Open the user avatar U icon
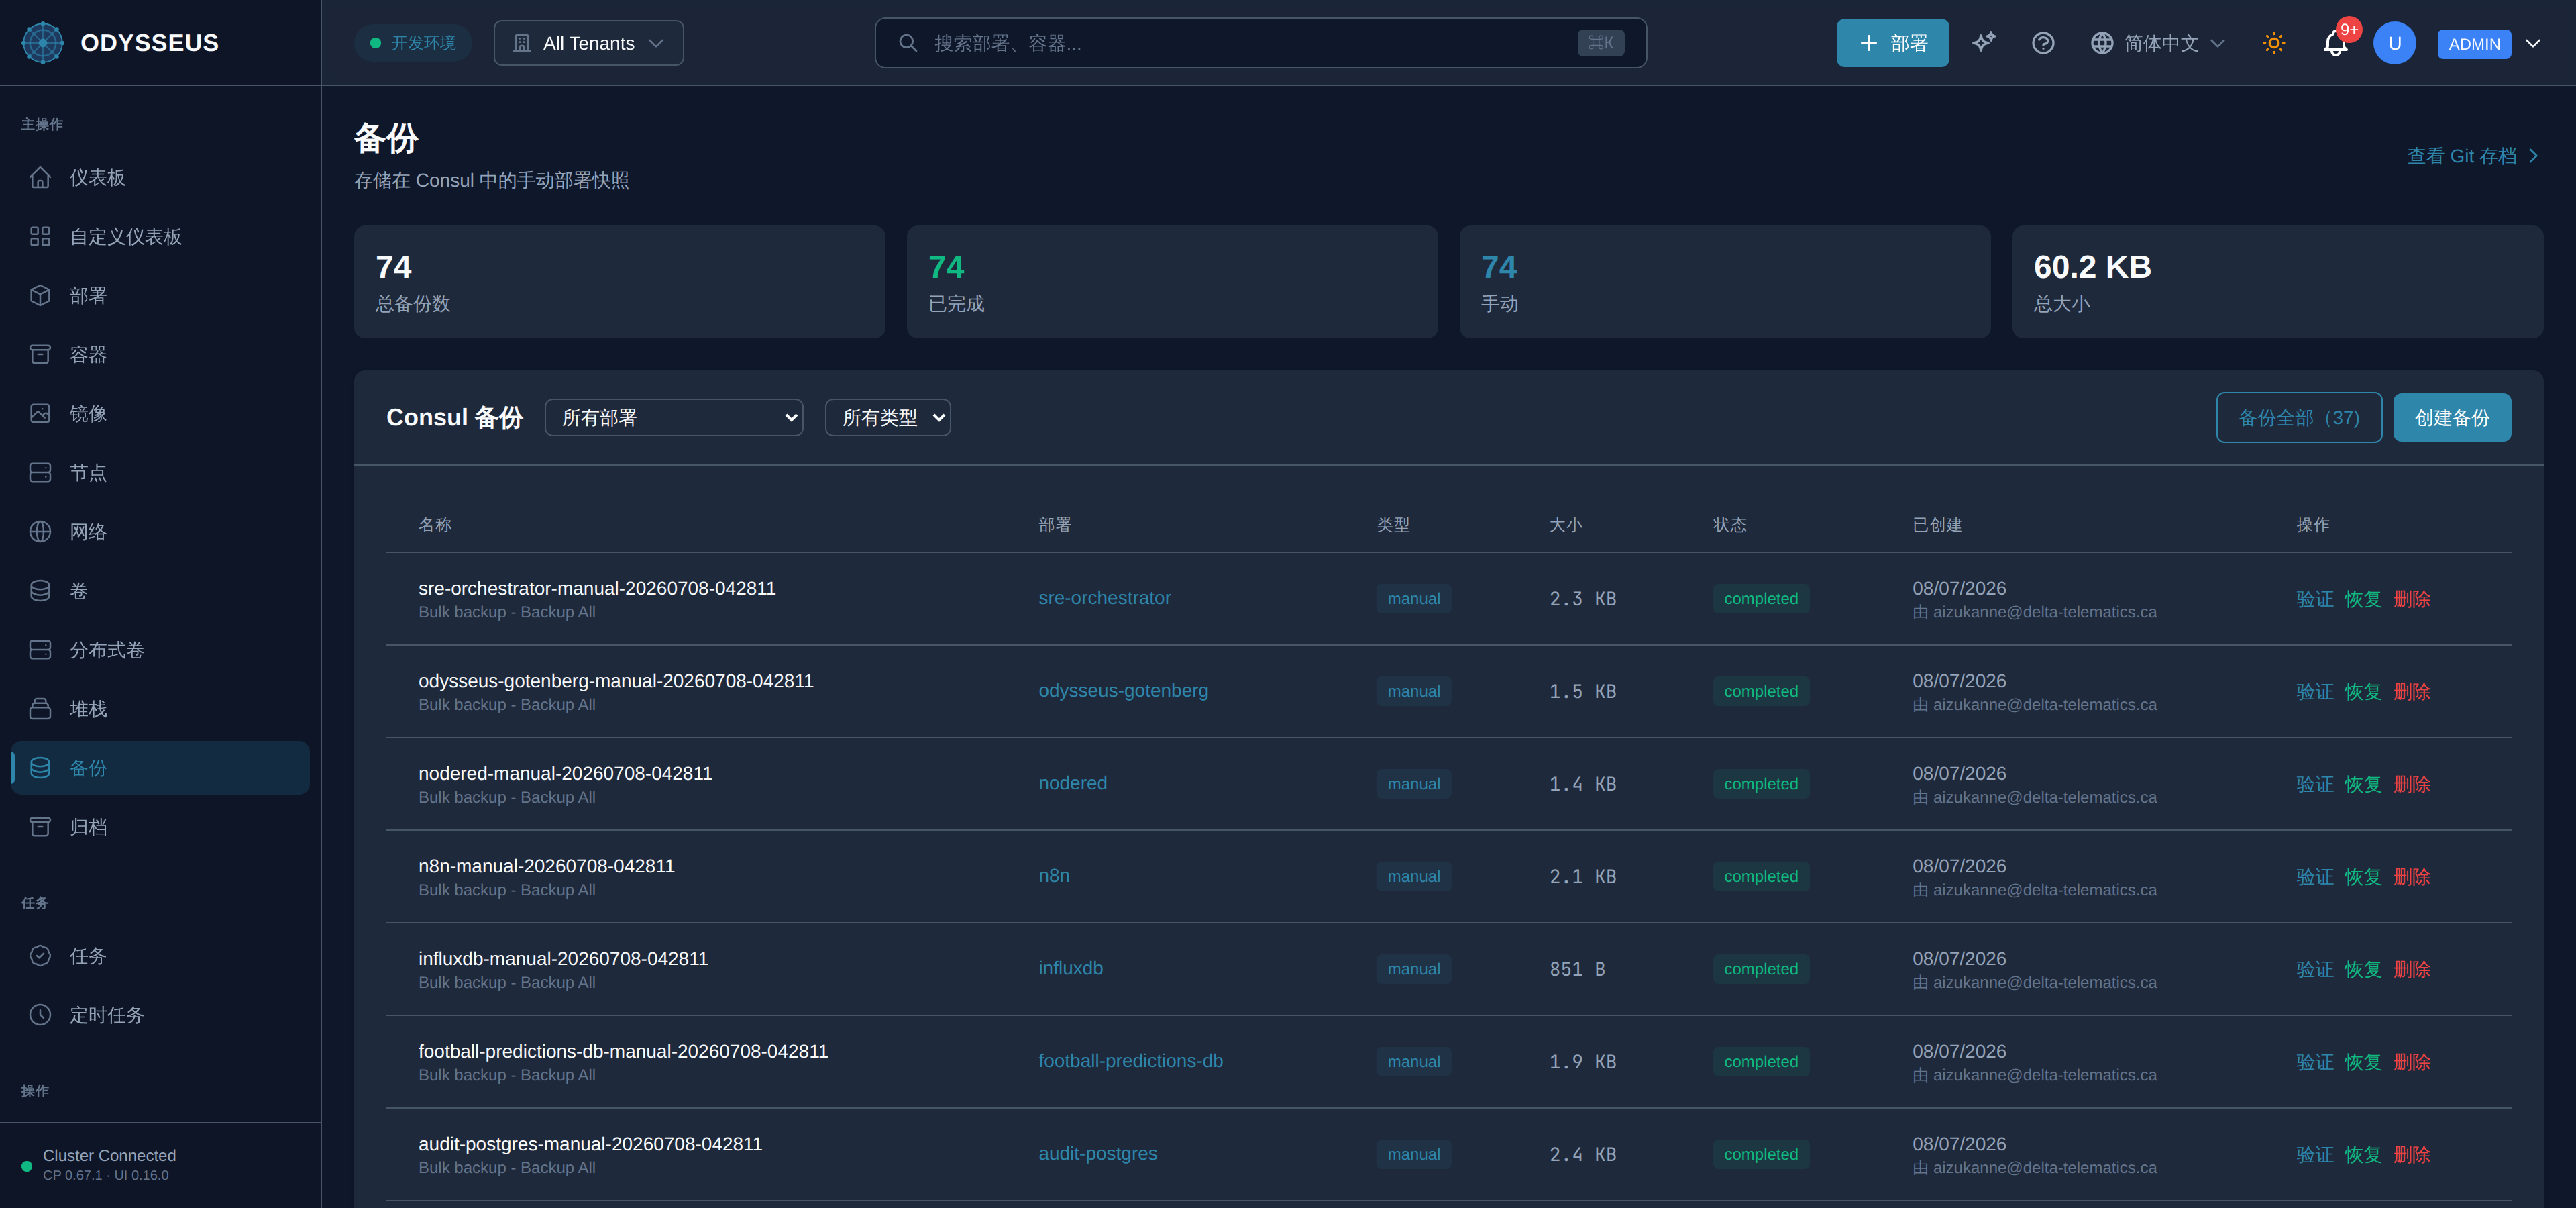The height and width of the screenshot is (1208, 2576). coord(2394,43)
